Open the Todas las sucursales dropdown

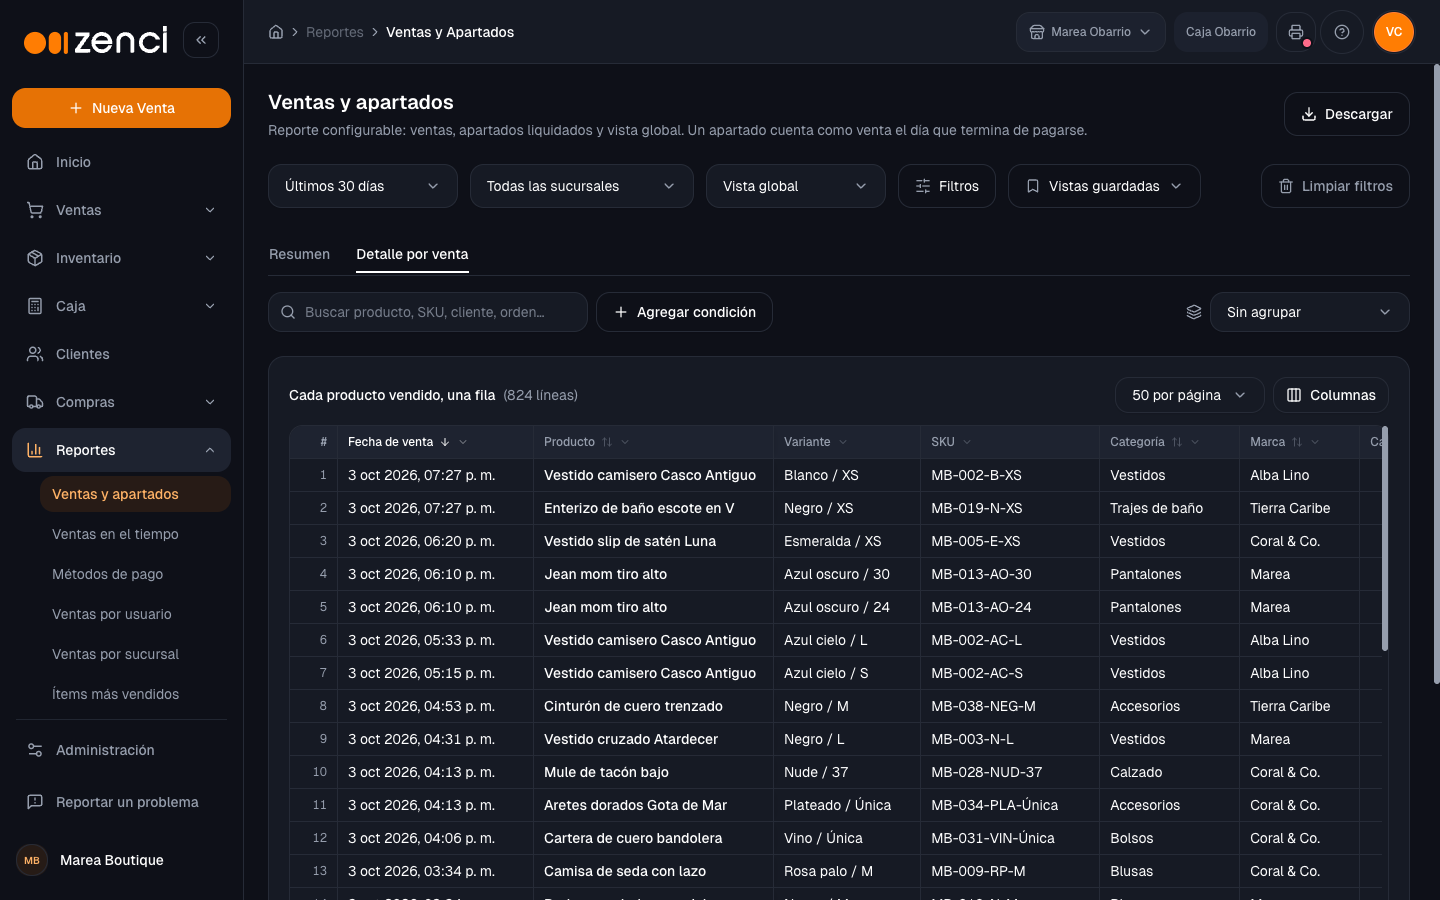click(x=582, y=186)
